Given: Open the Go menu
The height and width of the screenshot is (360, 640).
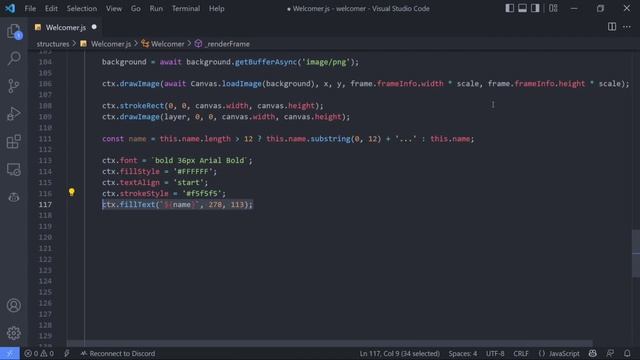Looking at the screenshot, I should (x=136, y=9).
